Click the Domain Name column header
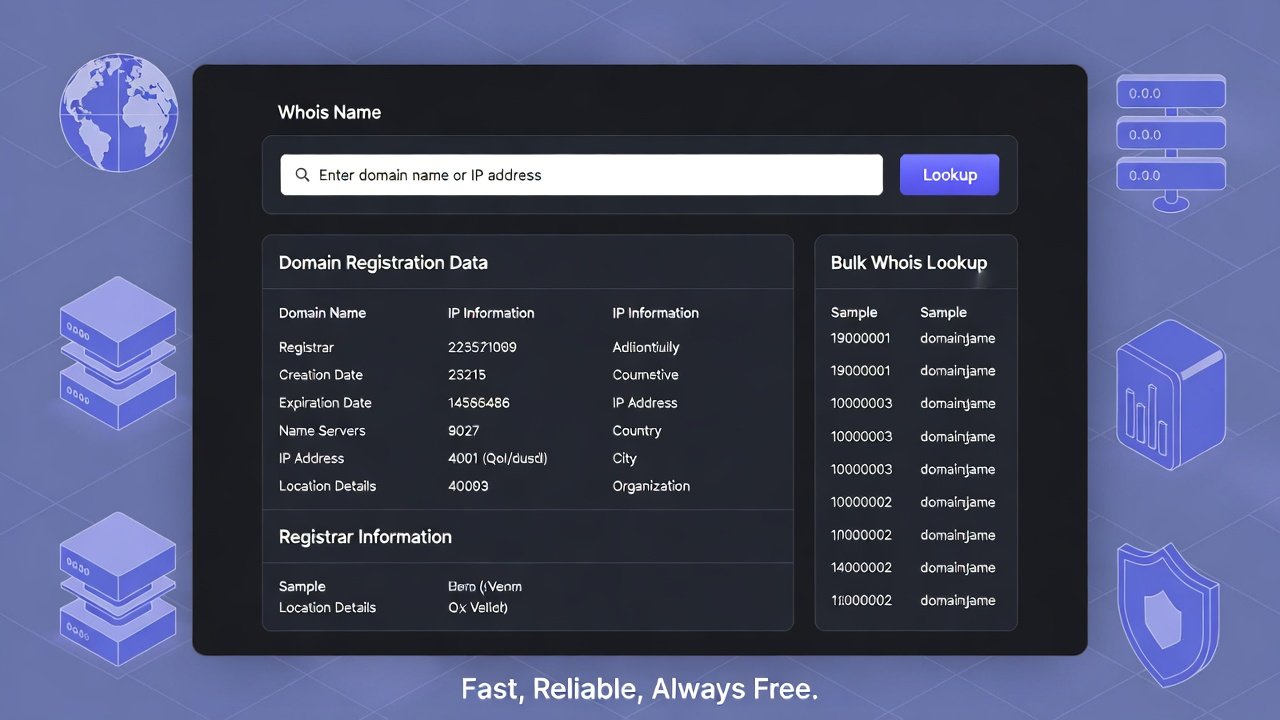Image resolution: width=1280 pixels, height=720 pixels. pyautogui.click(x=322, y=313)
